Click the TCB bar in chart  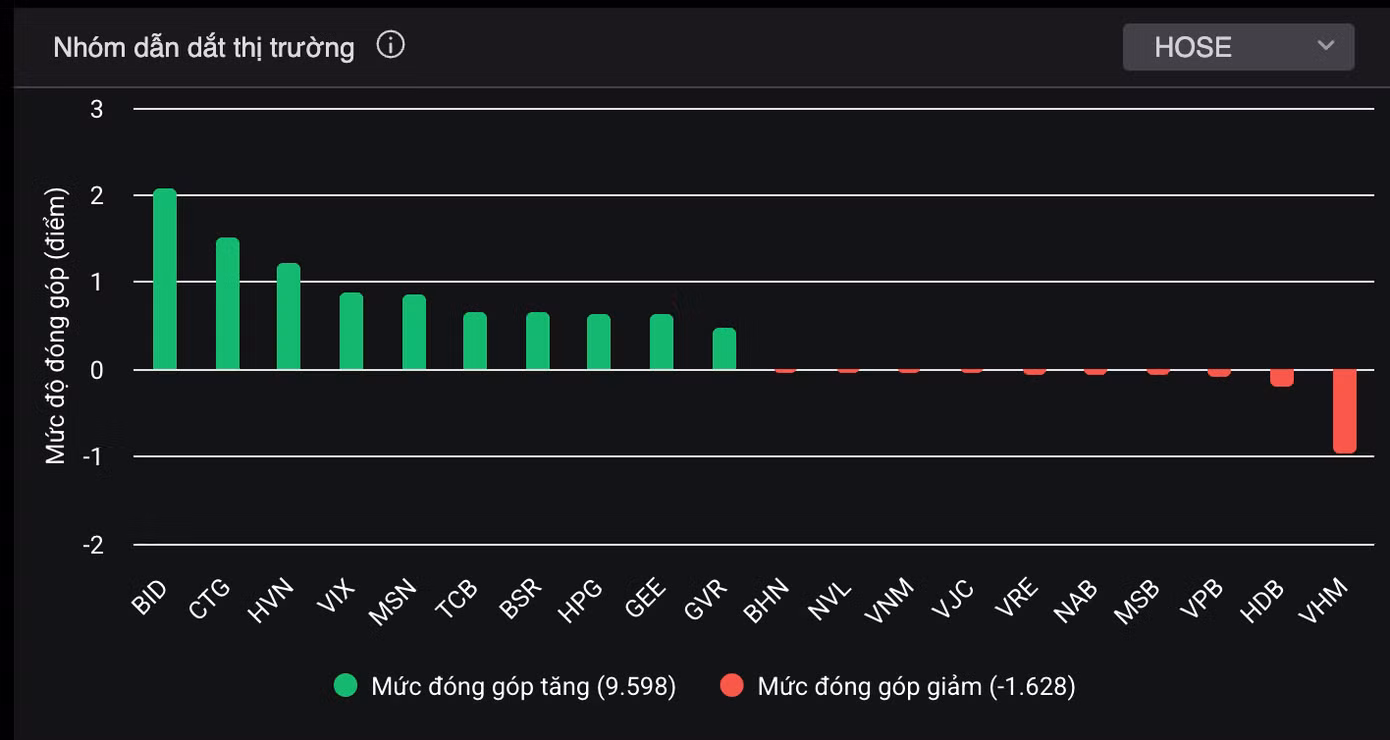pos(475,341)
